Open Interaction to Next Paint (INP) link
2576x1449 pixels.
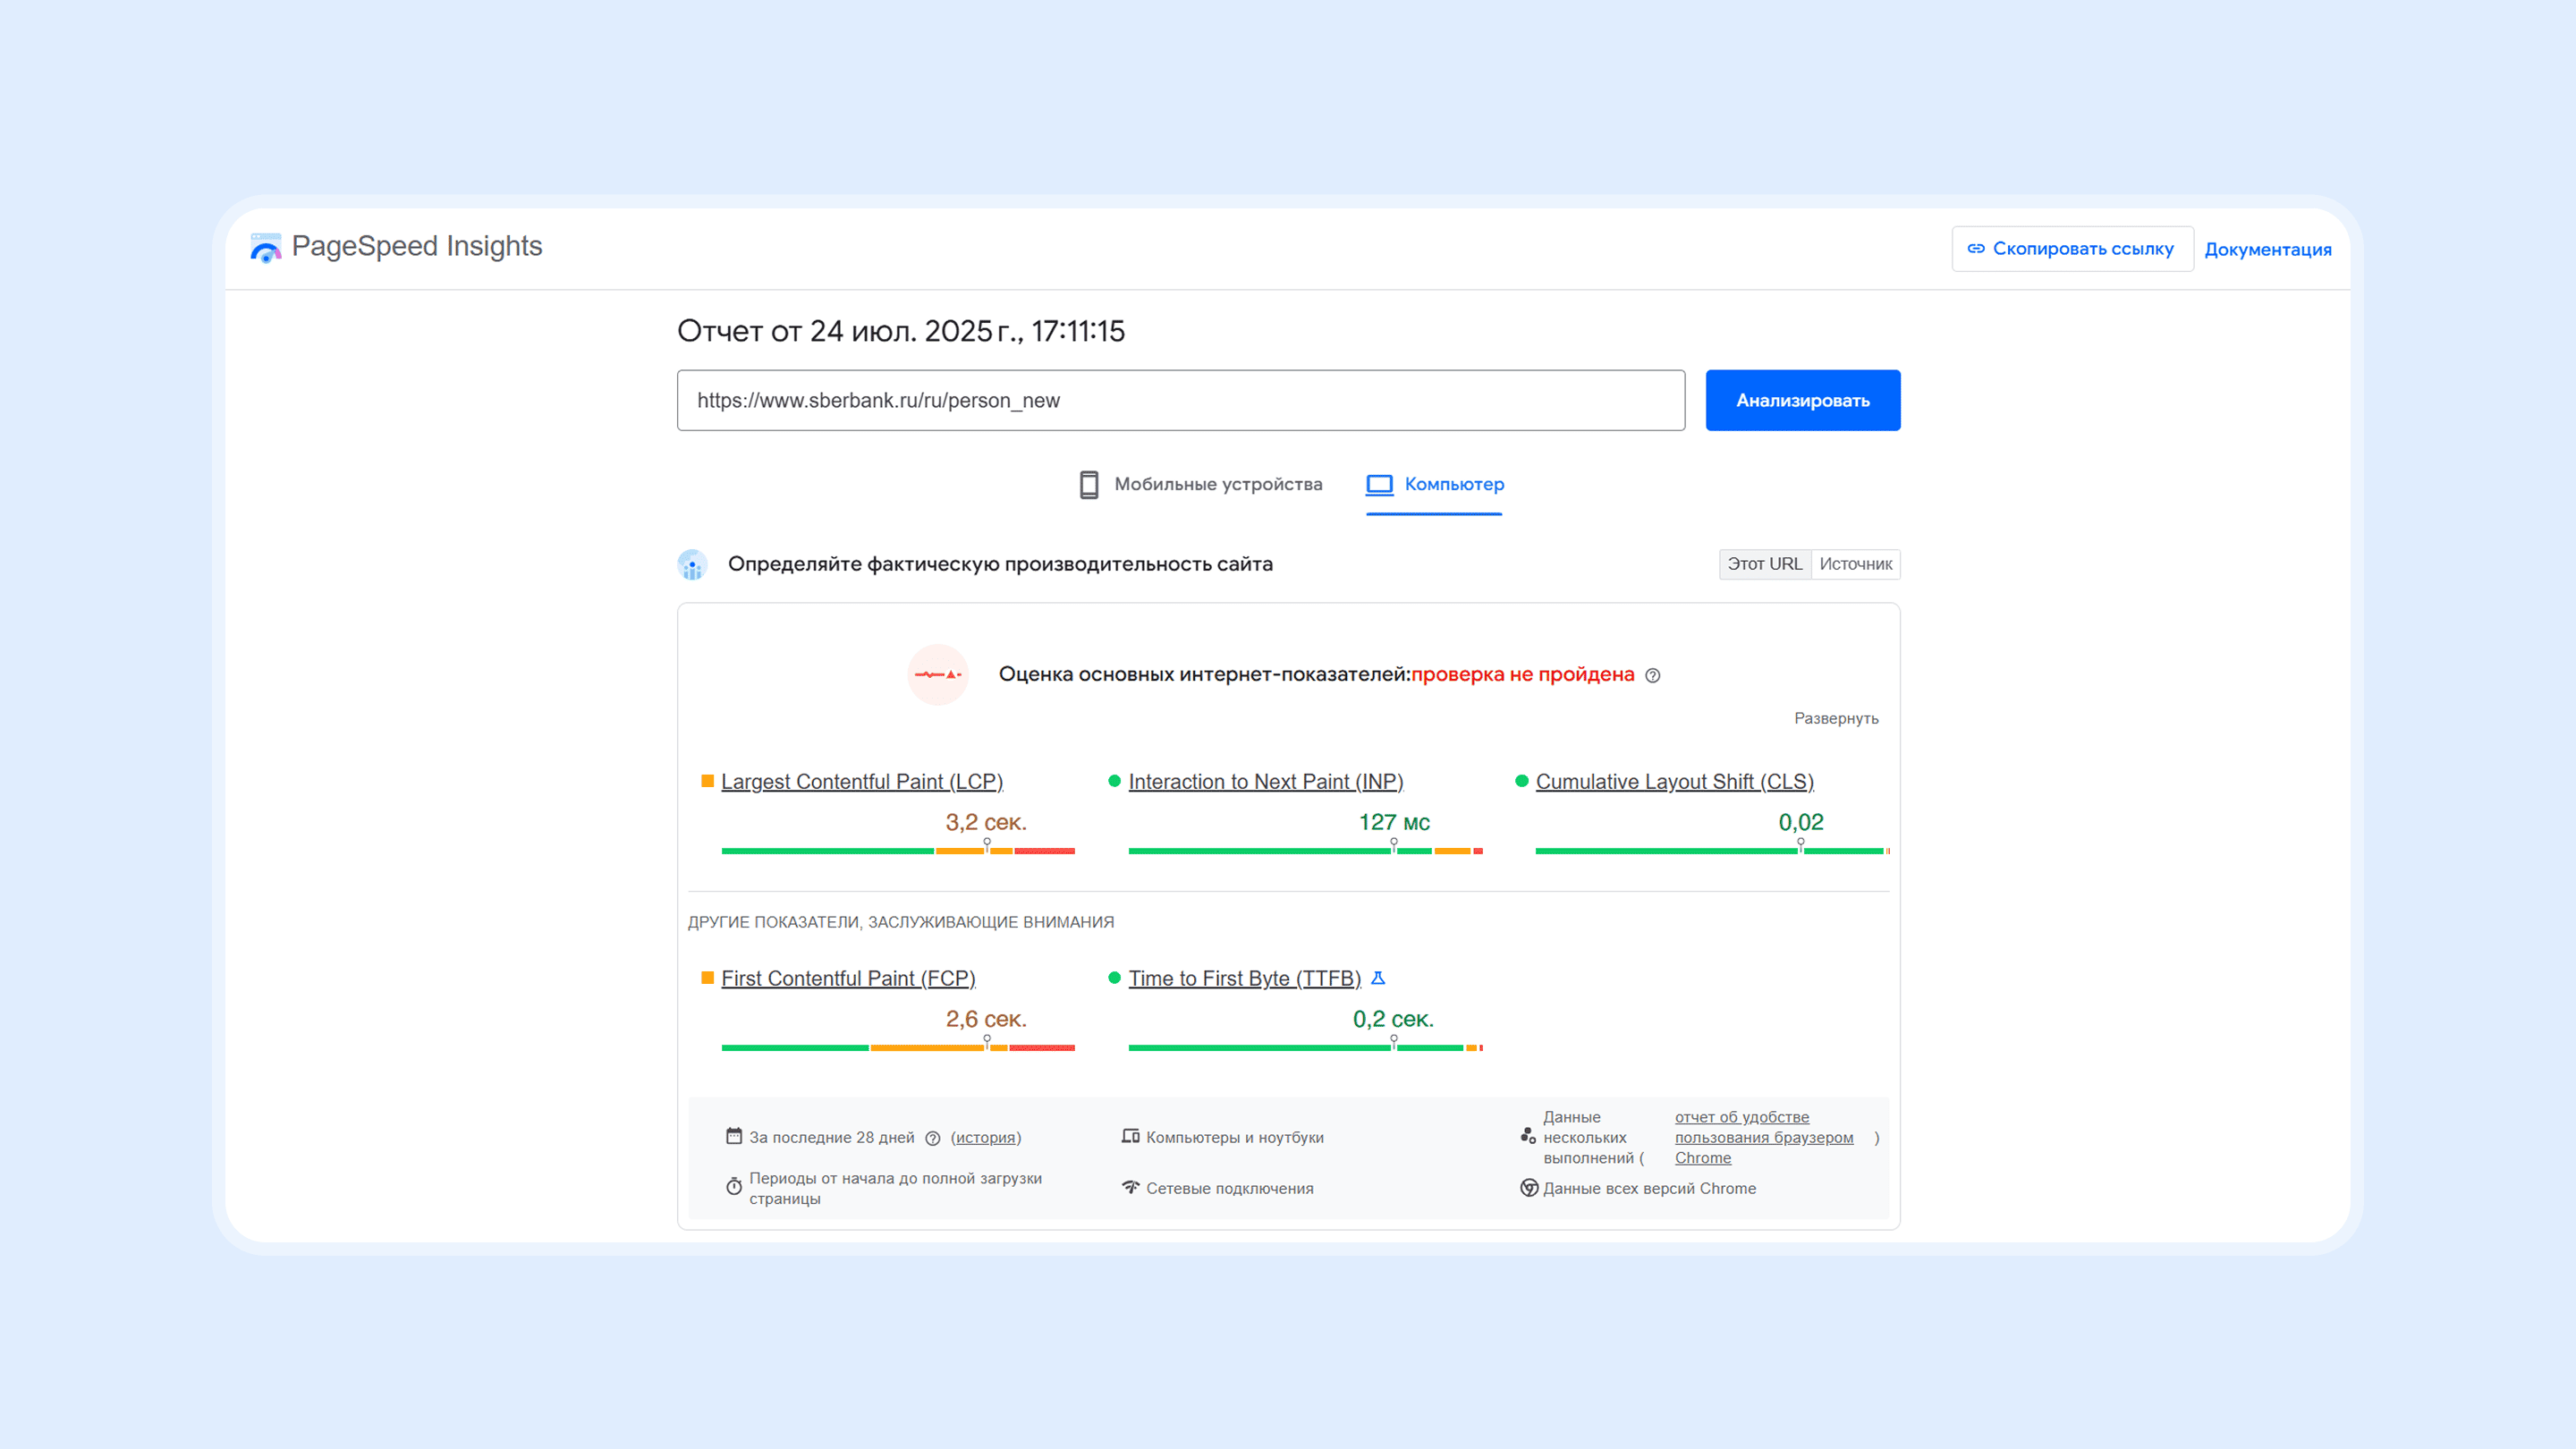pos(1266,782)
